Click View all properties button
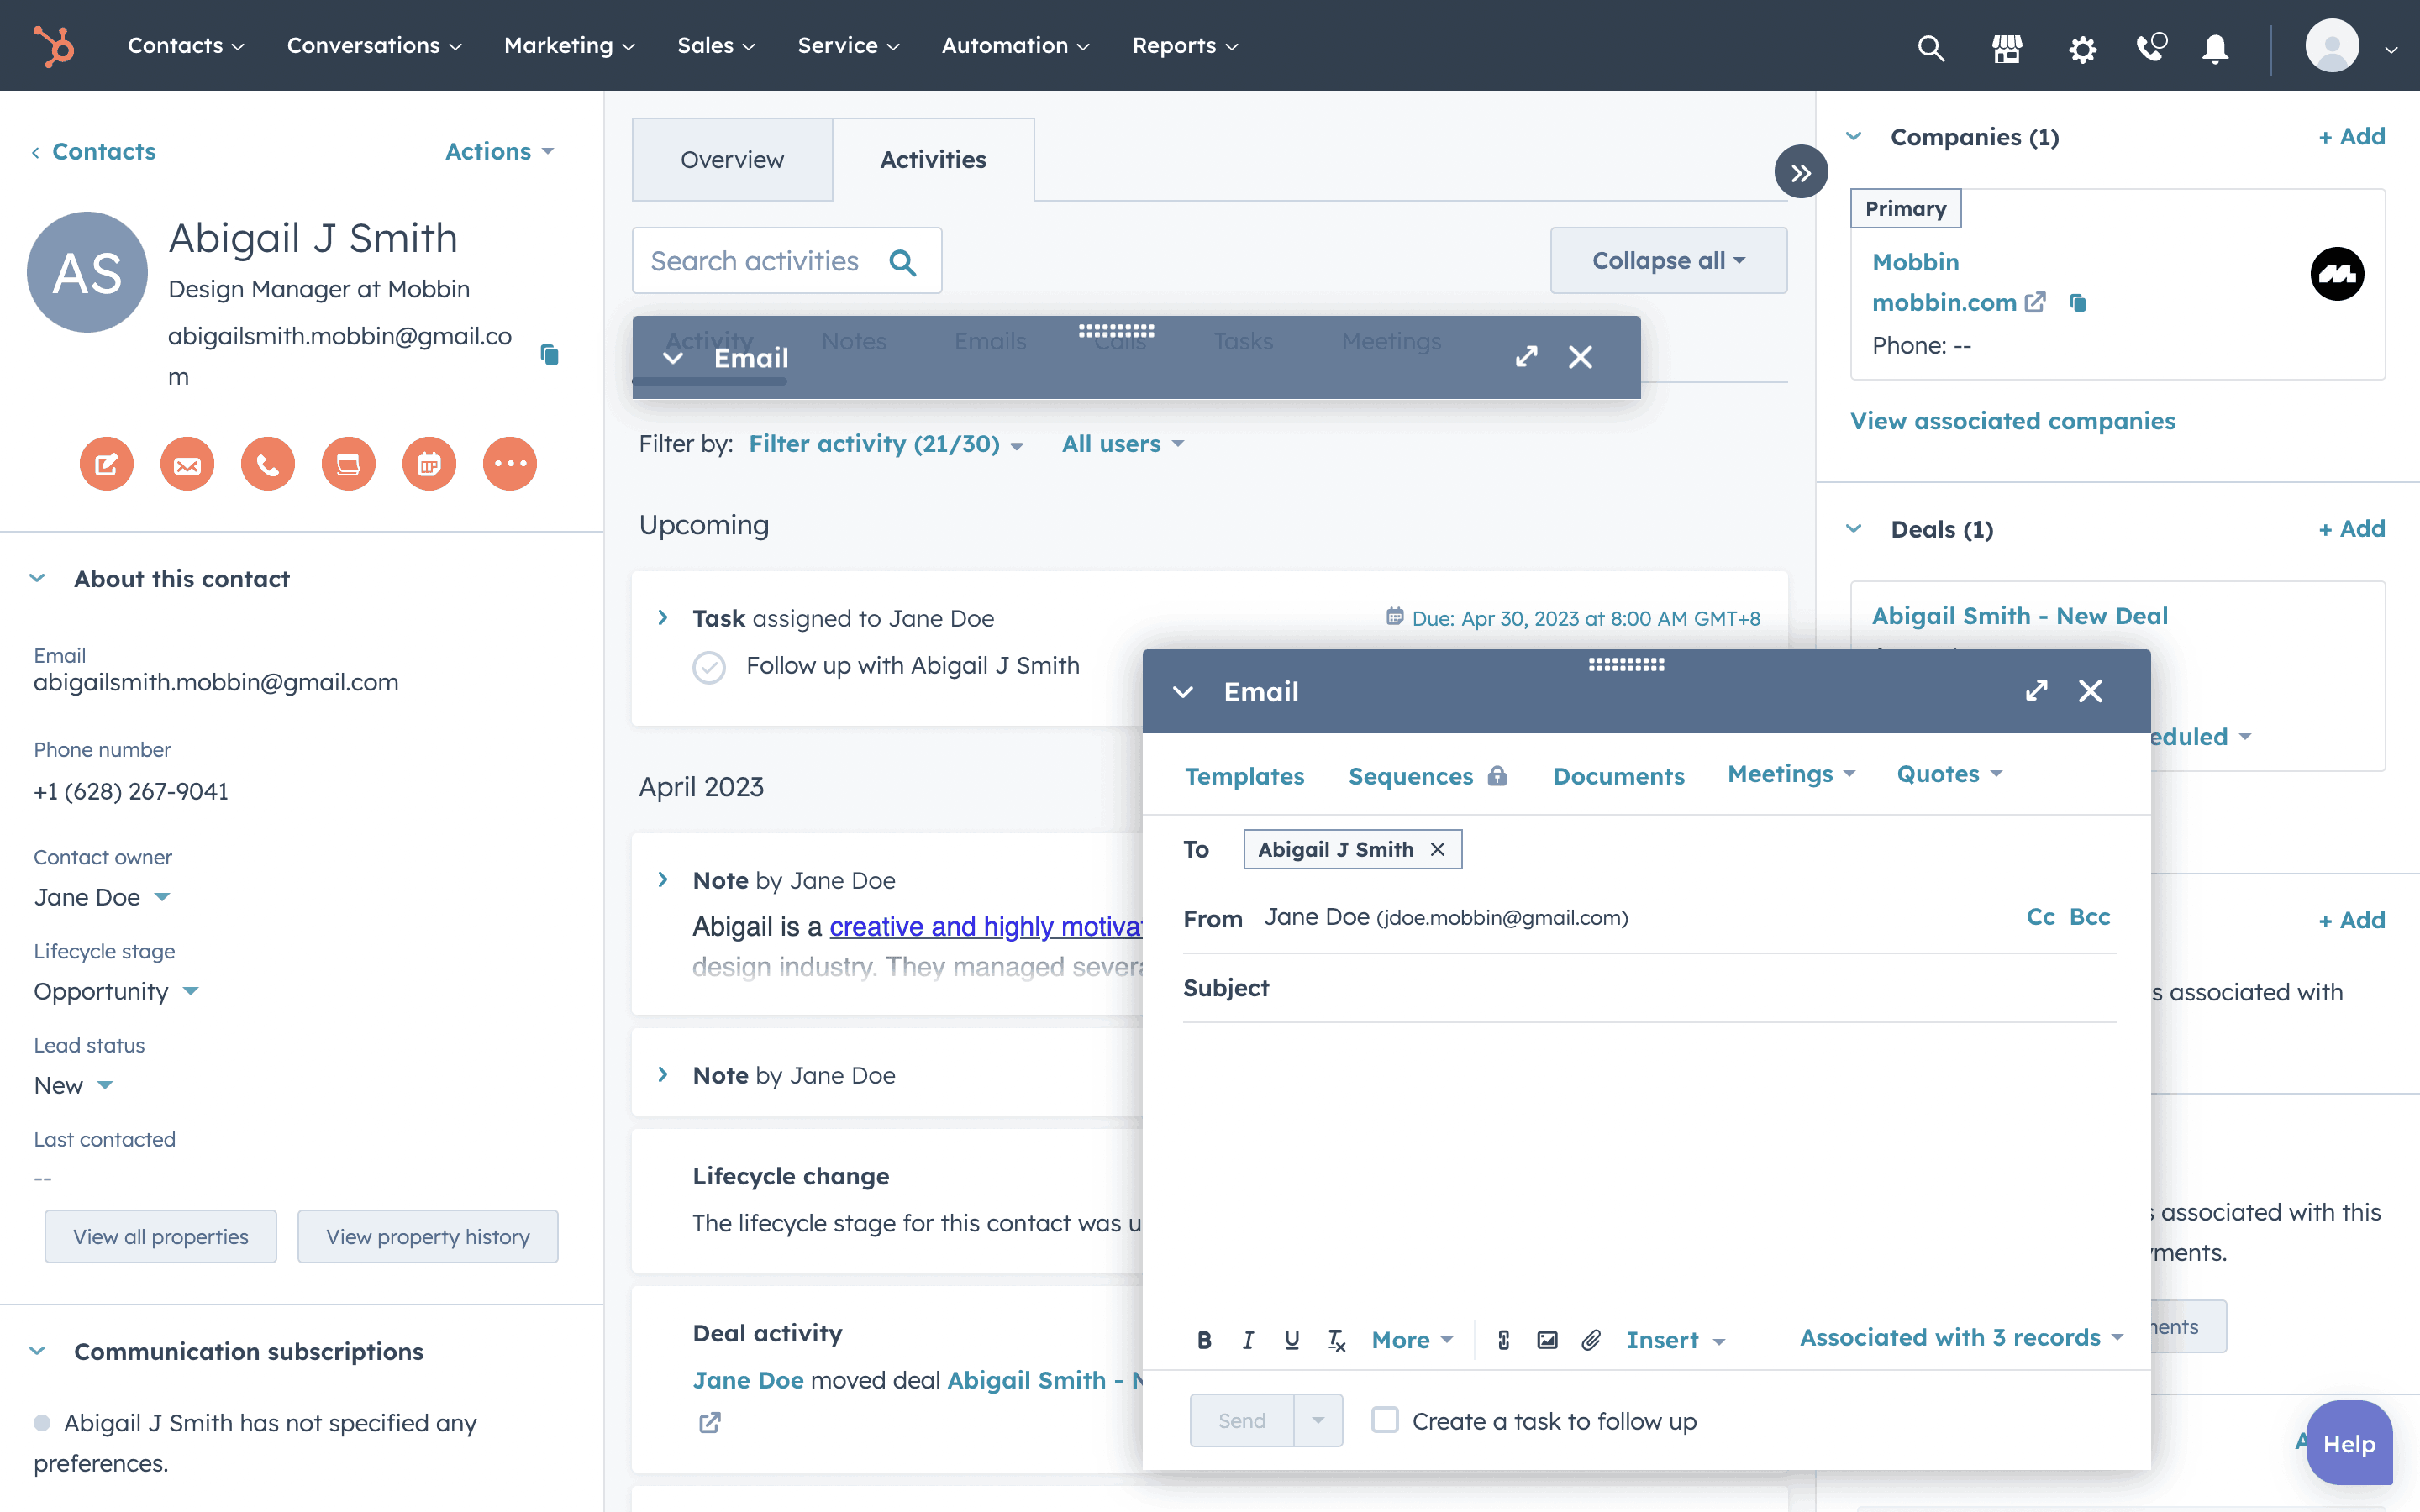The height and width of the screenshot is (1512, 2420). [x=160, y=1237]
